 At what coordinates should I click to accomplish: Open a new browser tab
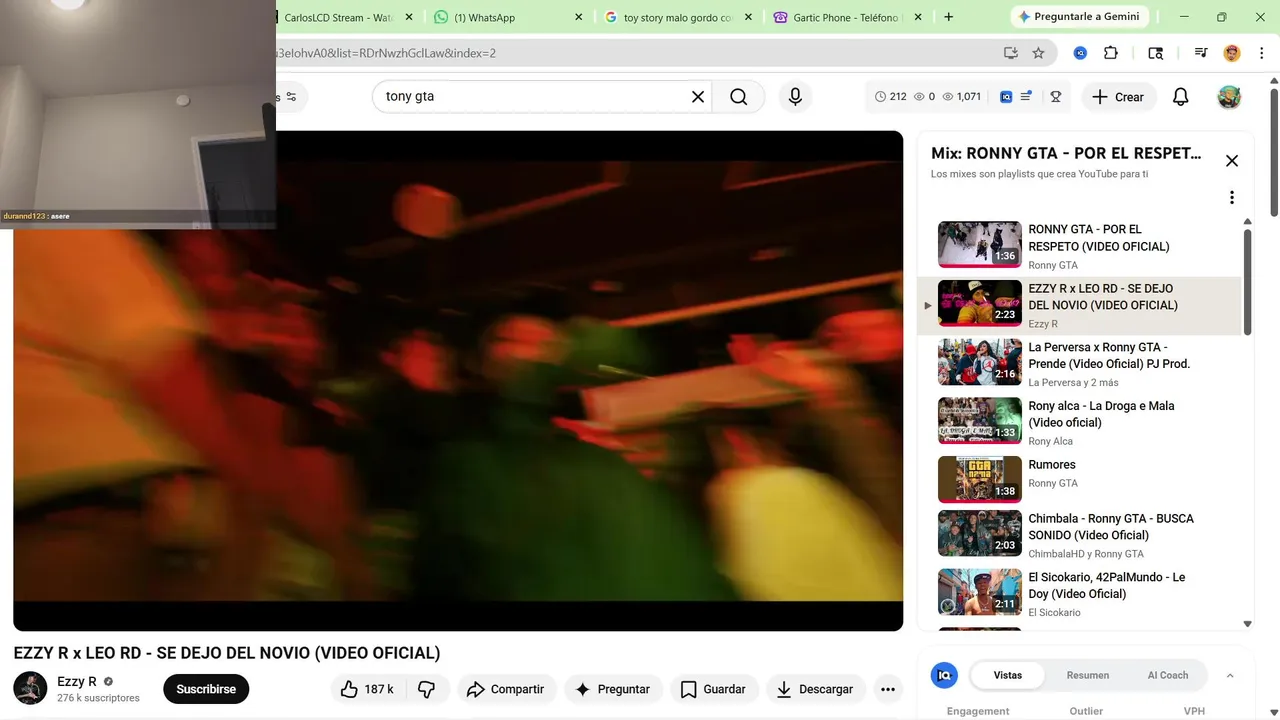pos(948,17)
